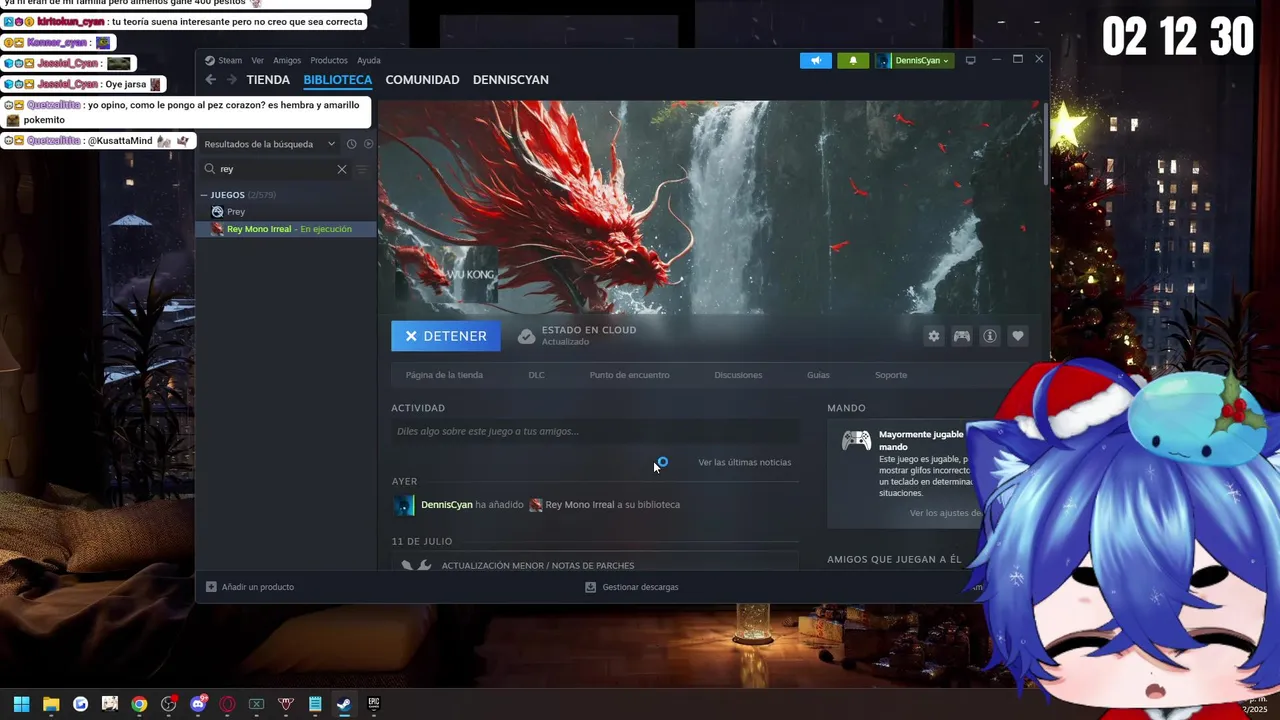1280x720 pixels.
Task: Go back with the Steam back arrow
Action: pyautogui.click(x=210, y=80)
